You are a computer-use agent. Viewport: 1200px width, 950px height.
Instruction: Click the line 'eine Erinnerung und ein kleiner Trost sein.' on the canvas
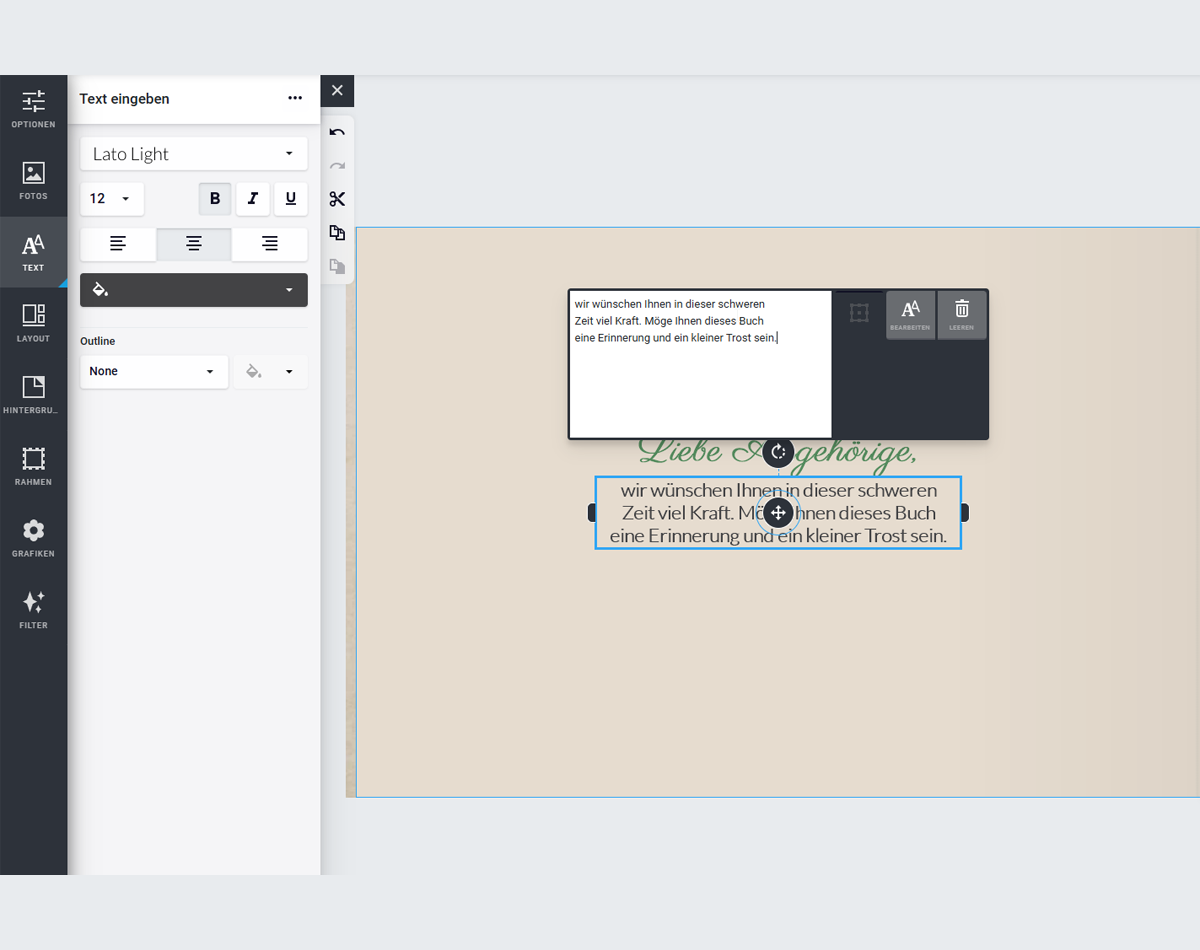pos(778,536)
